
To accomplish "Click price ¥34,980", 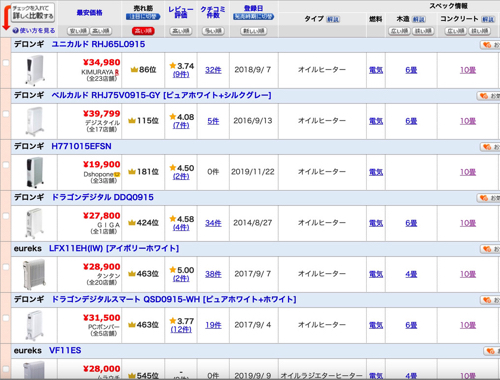I will 102,62.
